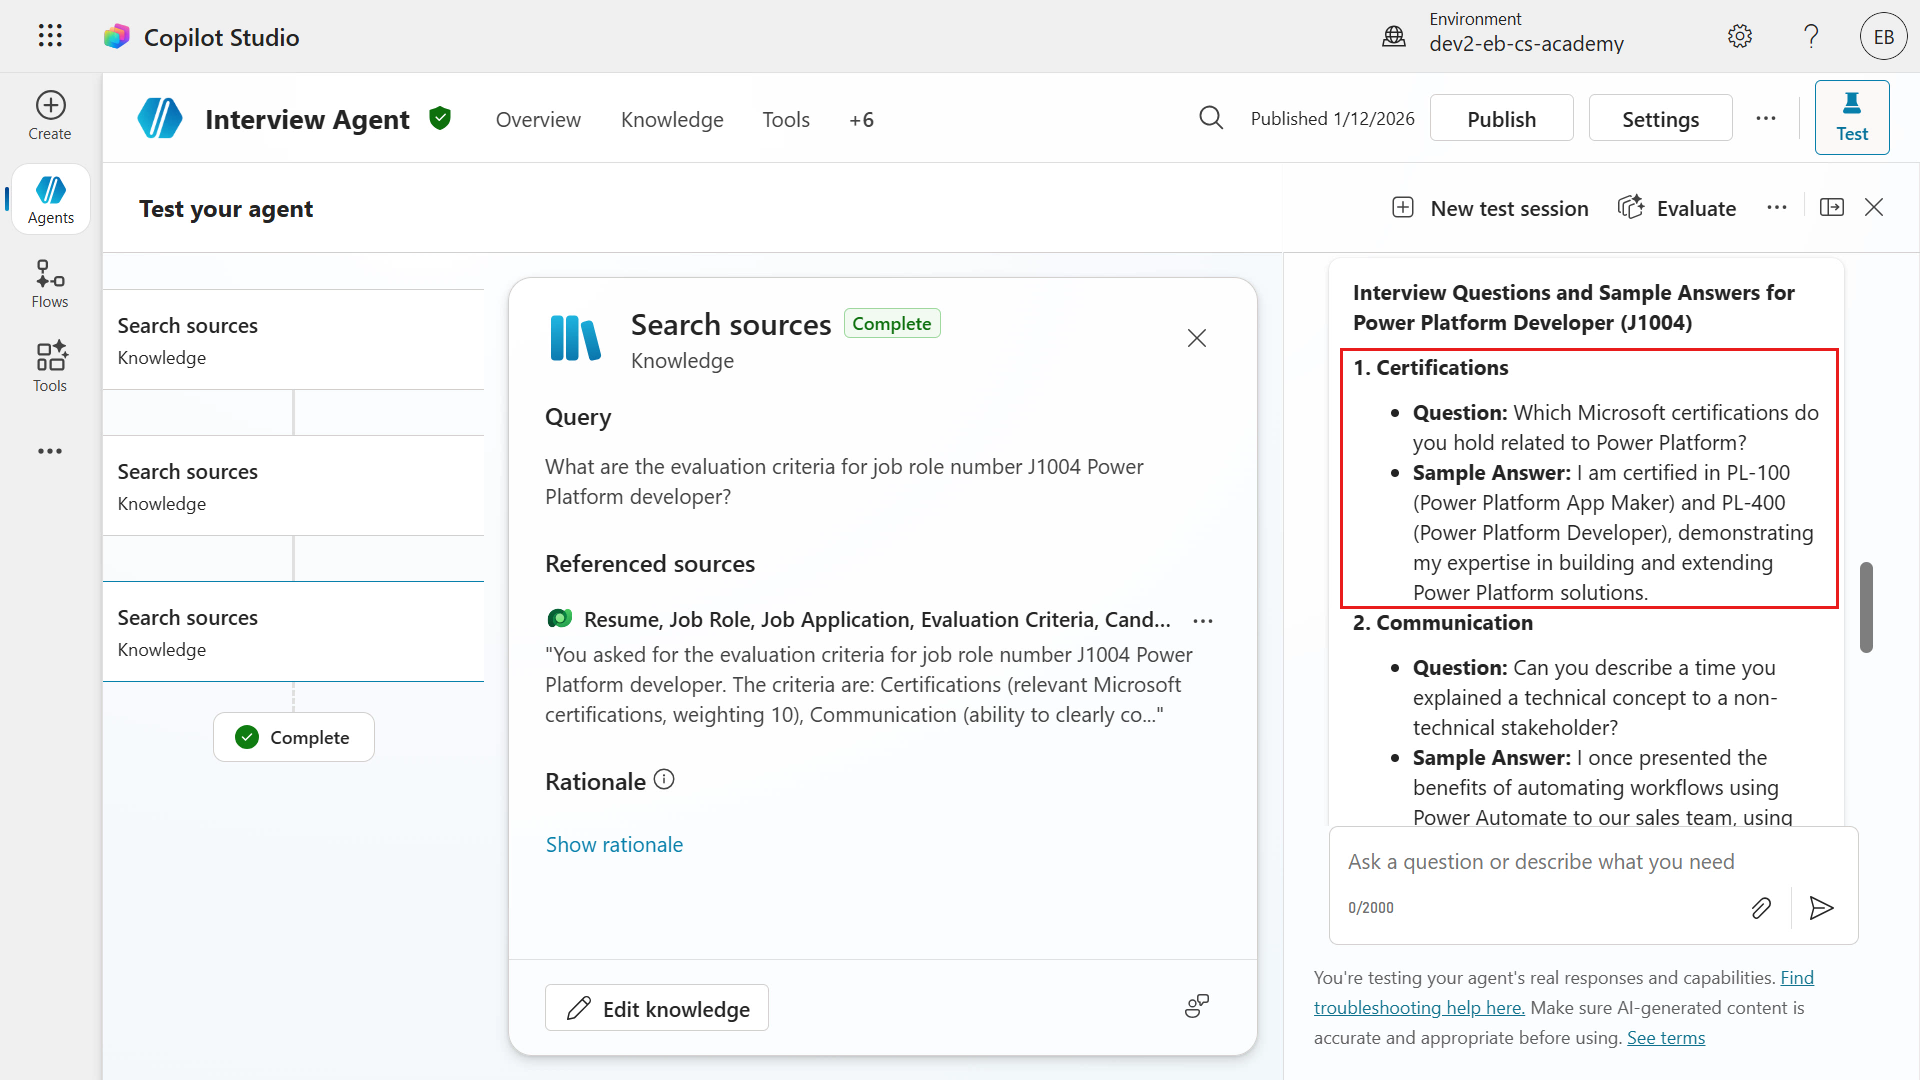
Task: Click the search magnifier icon
Action: pyautogui.click(x=1211, y=118)
